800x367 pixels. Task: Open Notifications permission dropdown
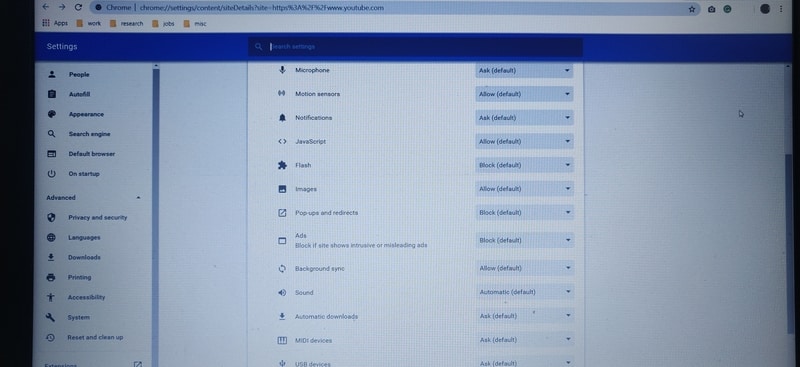524,117
